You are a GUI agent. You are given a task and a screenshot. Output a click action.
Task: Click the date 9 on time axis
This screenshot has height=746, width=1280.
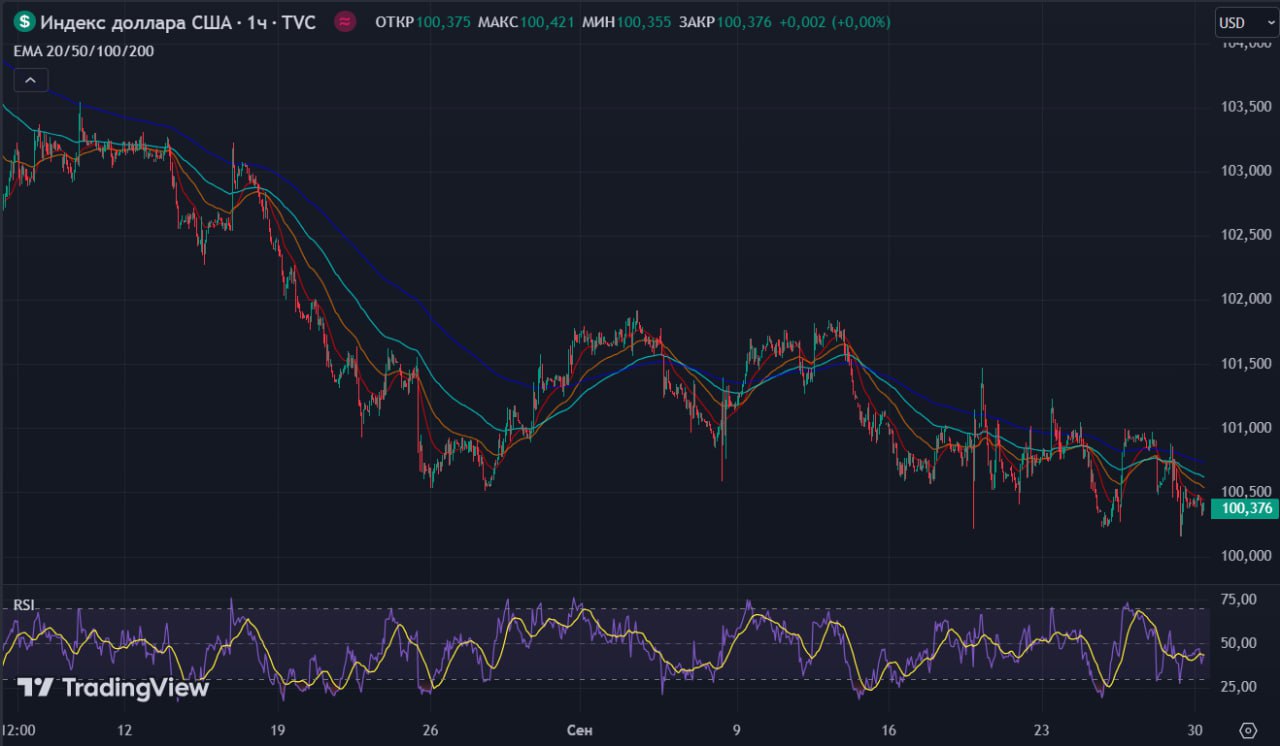tap(736, 730)
